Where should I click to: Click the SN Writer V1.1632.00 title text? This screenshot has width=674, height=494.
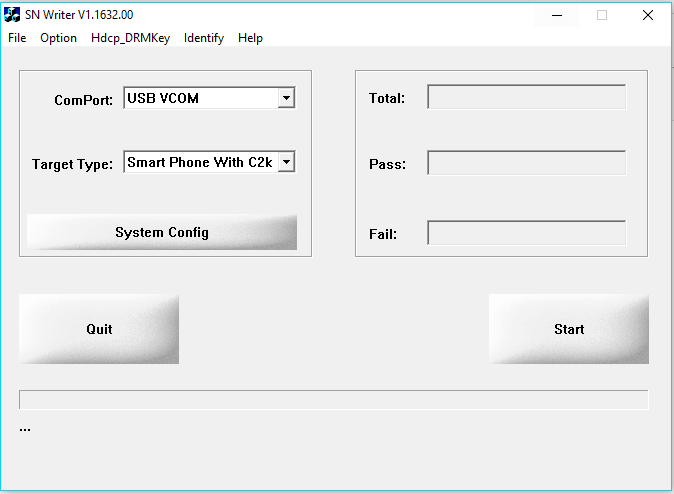(x=79, y=15)
